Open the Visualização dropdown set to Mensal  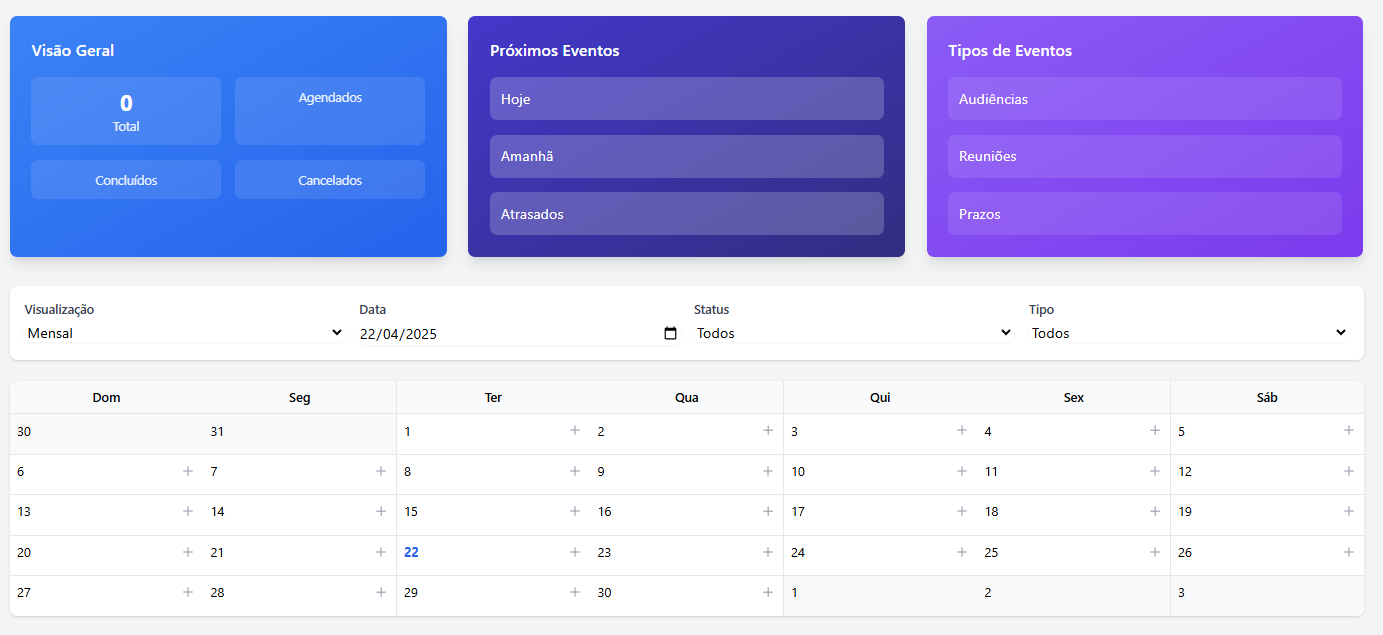point(184,333)
